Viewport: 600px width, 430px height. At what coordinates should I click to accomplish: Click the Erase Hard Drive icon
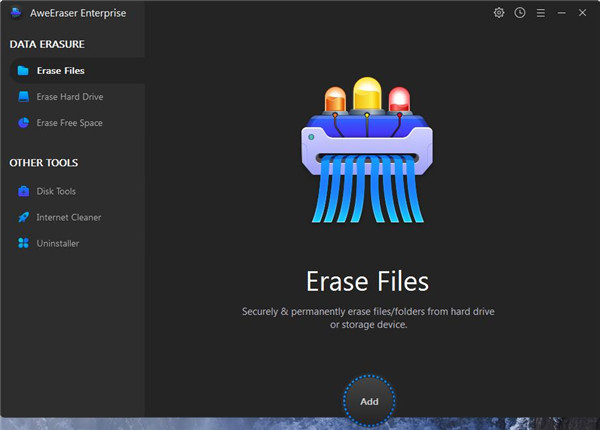click(23, 97)
